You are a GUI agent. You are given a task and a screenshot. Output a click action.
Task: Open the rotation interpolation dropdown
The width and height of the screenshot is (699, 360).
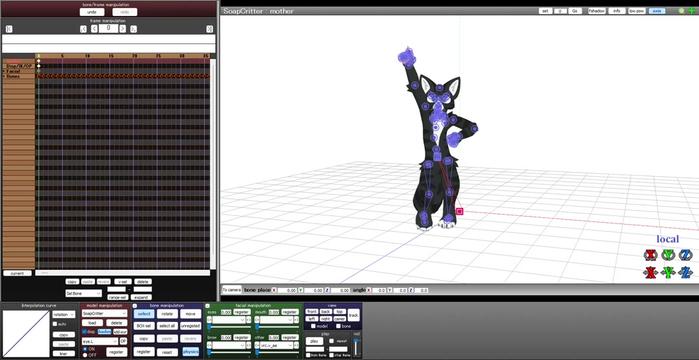64,314
